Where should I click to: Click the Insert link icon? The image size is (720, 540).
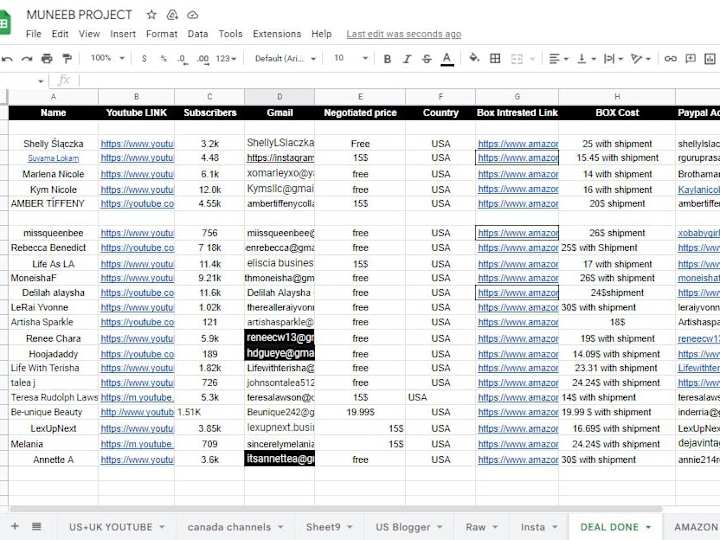coord(670,59)
